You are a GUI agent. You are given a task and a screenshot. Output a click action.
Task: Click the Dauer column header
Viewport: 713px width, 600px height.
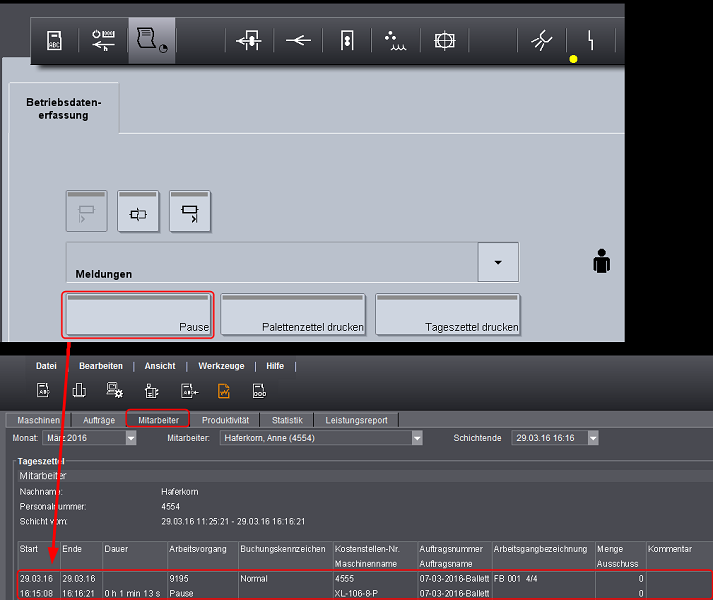[117, 549]
